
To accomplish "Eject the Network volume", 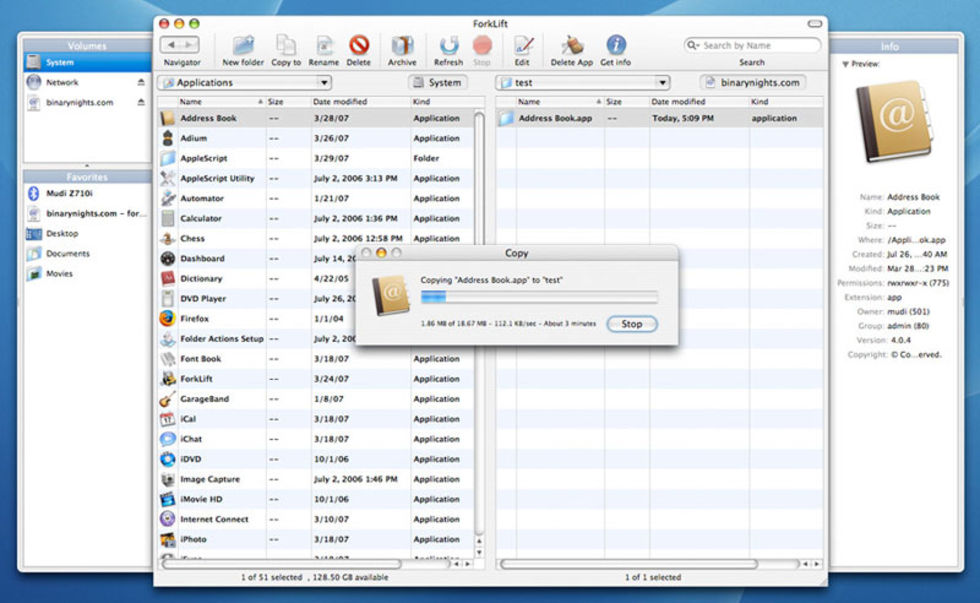I will pos(141,82).
